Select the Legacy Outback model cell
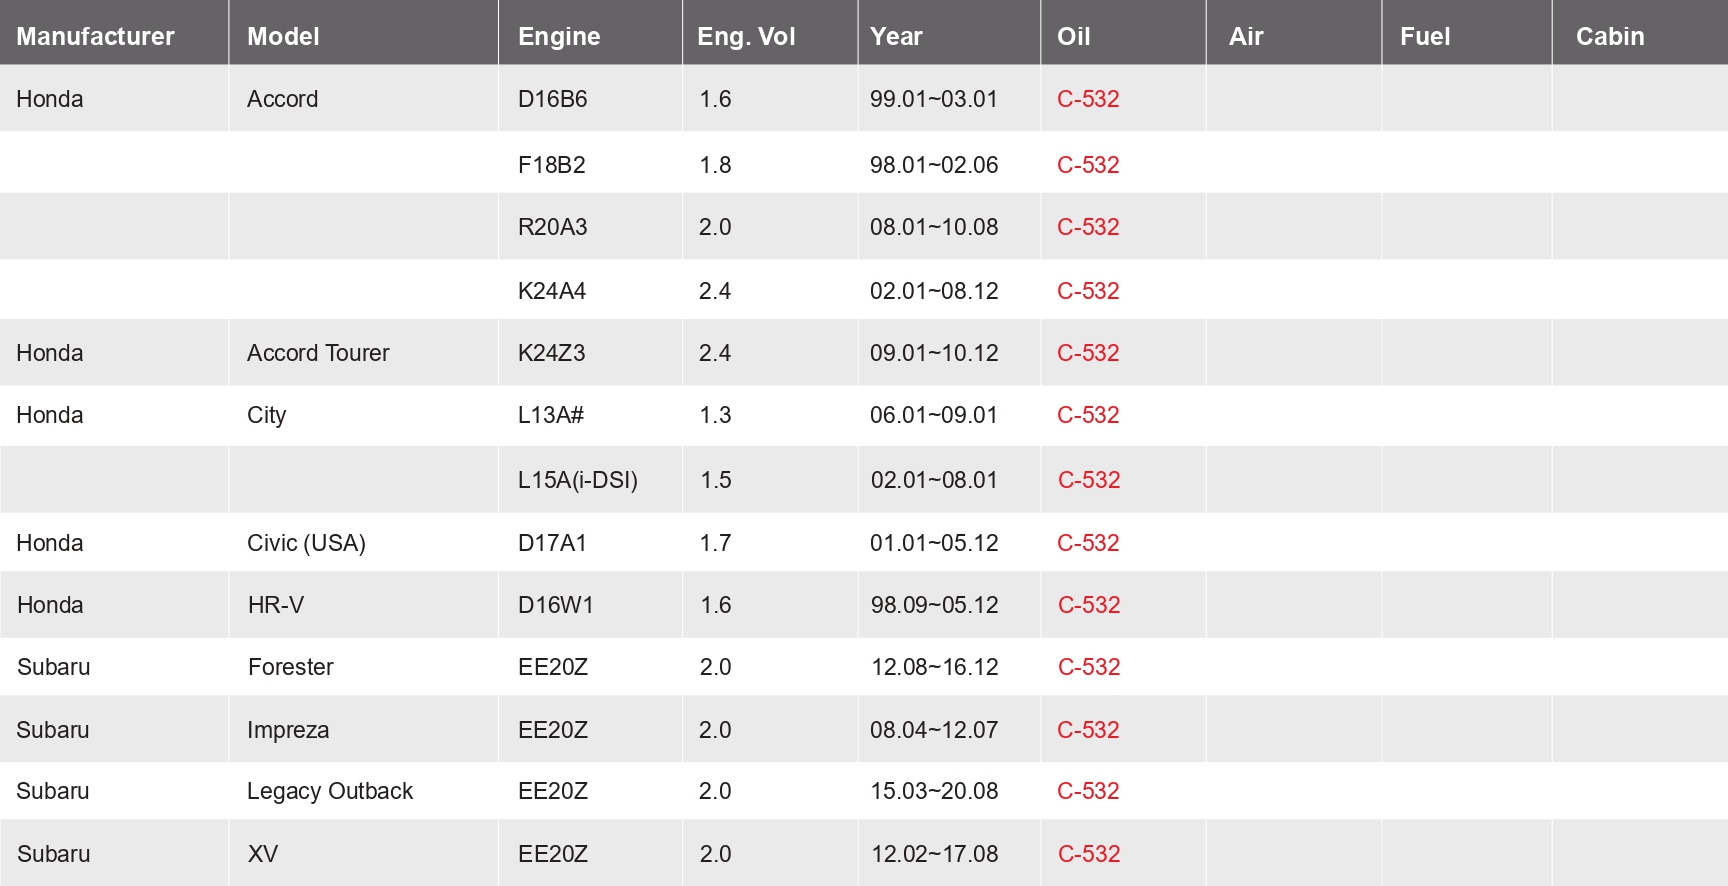This screenshot has width=1728, height=886. pos(330,791)
